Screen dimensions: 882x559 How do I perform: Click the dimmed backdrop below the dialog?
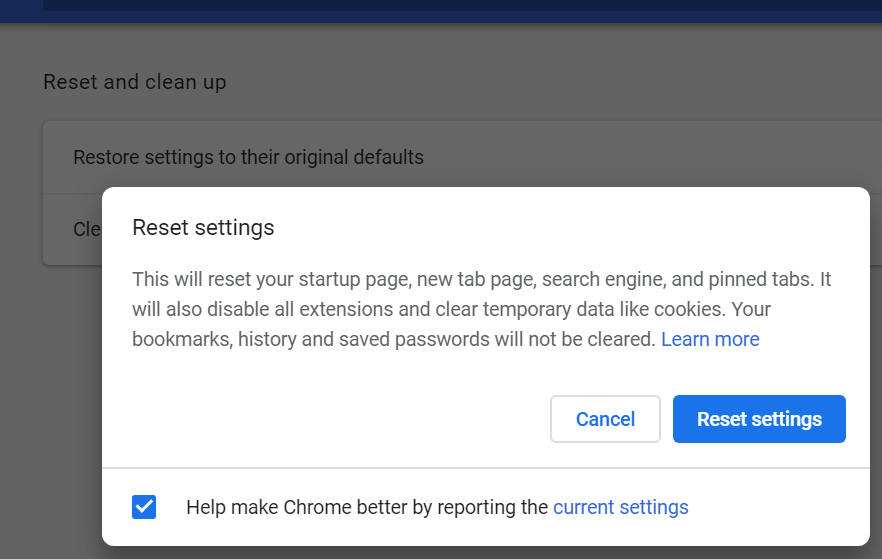[x=441, y=553]
